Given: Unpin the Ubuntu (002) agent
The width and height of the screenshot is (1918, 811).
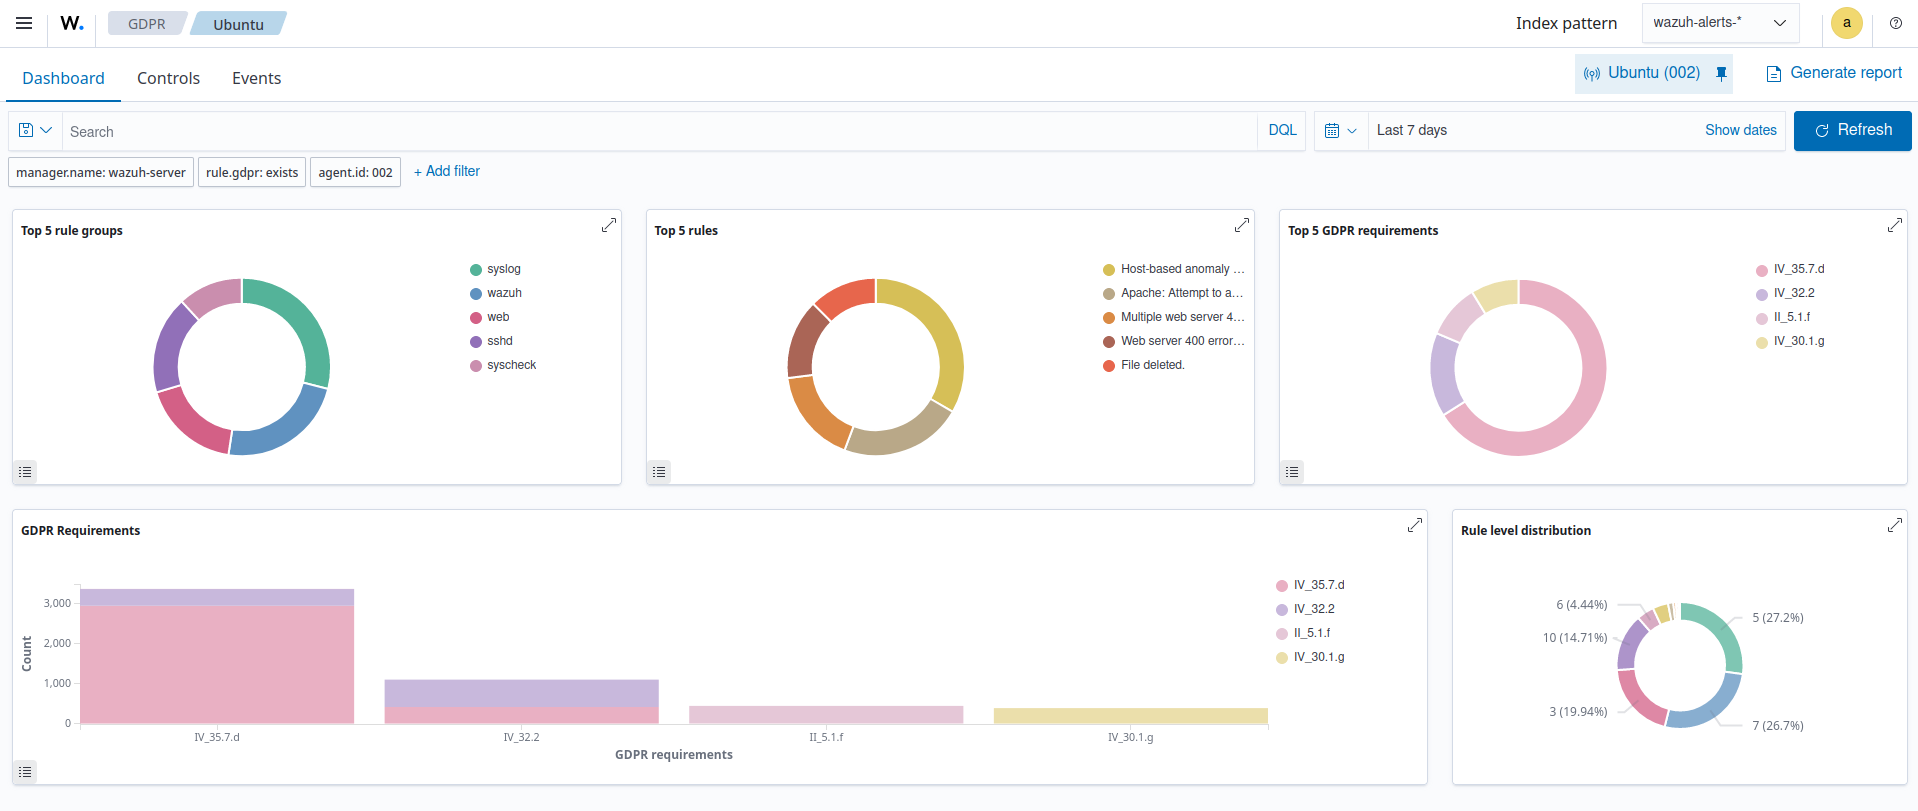Looking at the screenshot, I should 1721,73.
